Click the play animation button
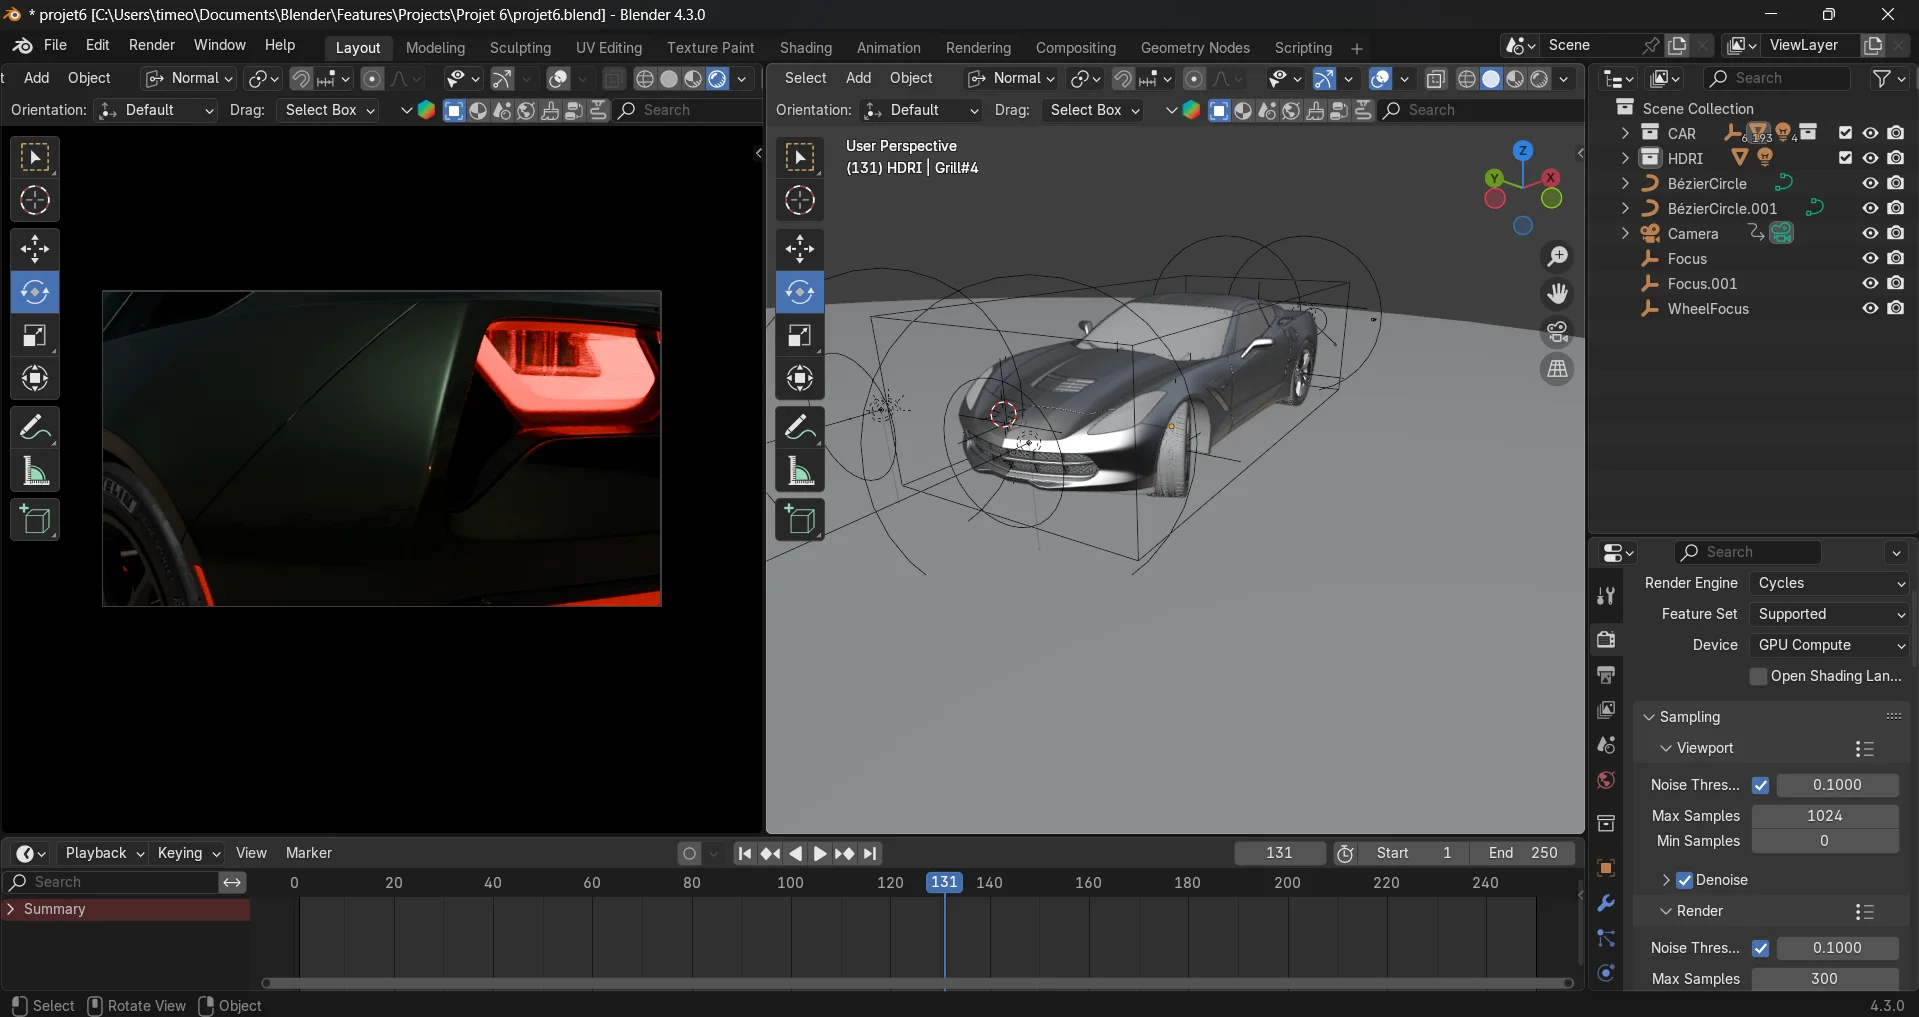Viewport: 1919px width, 1017px height. 819,853
